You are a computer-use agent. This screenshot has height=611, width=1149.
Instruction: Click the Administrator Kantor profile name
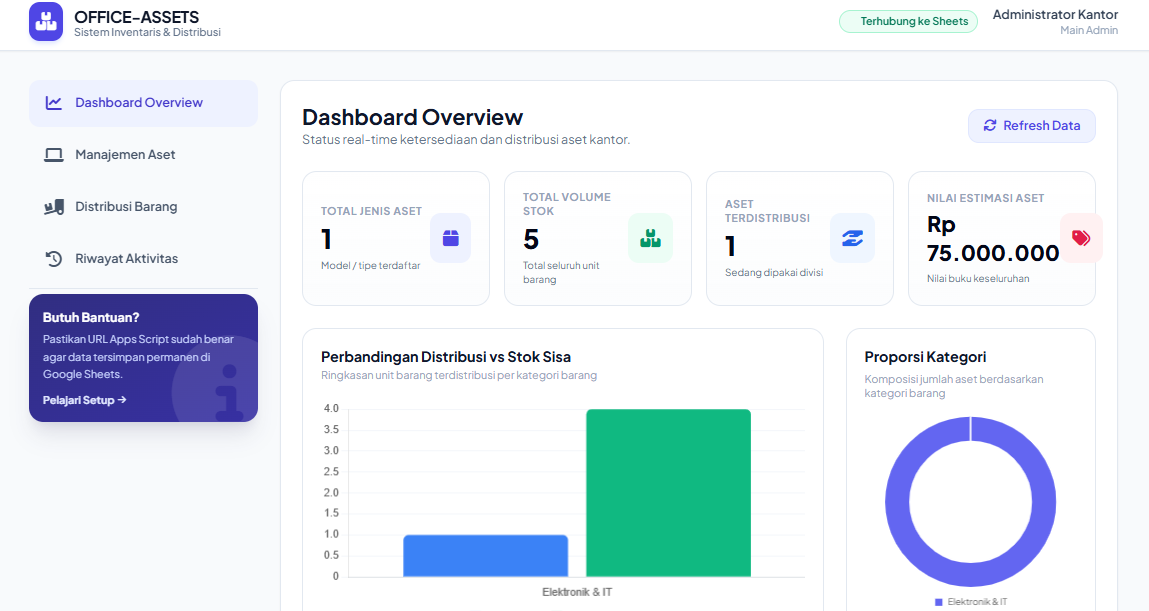click(1055, 15)
